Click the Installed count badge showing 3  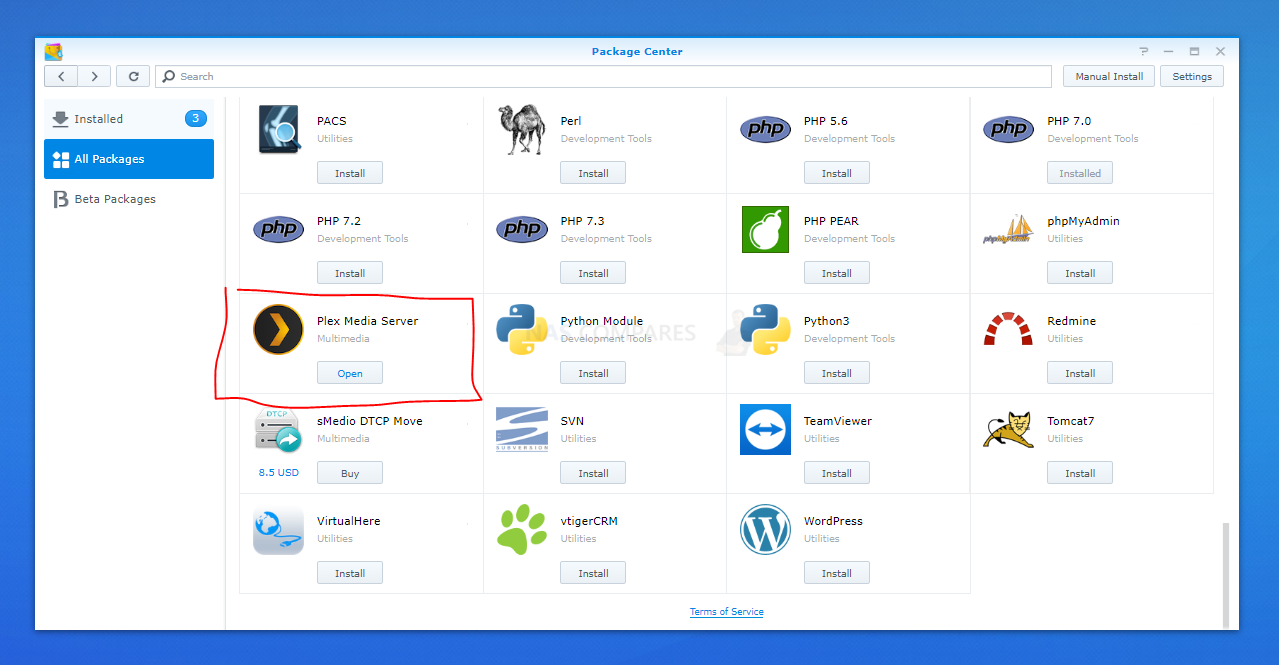click(195, 118)
